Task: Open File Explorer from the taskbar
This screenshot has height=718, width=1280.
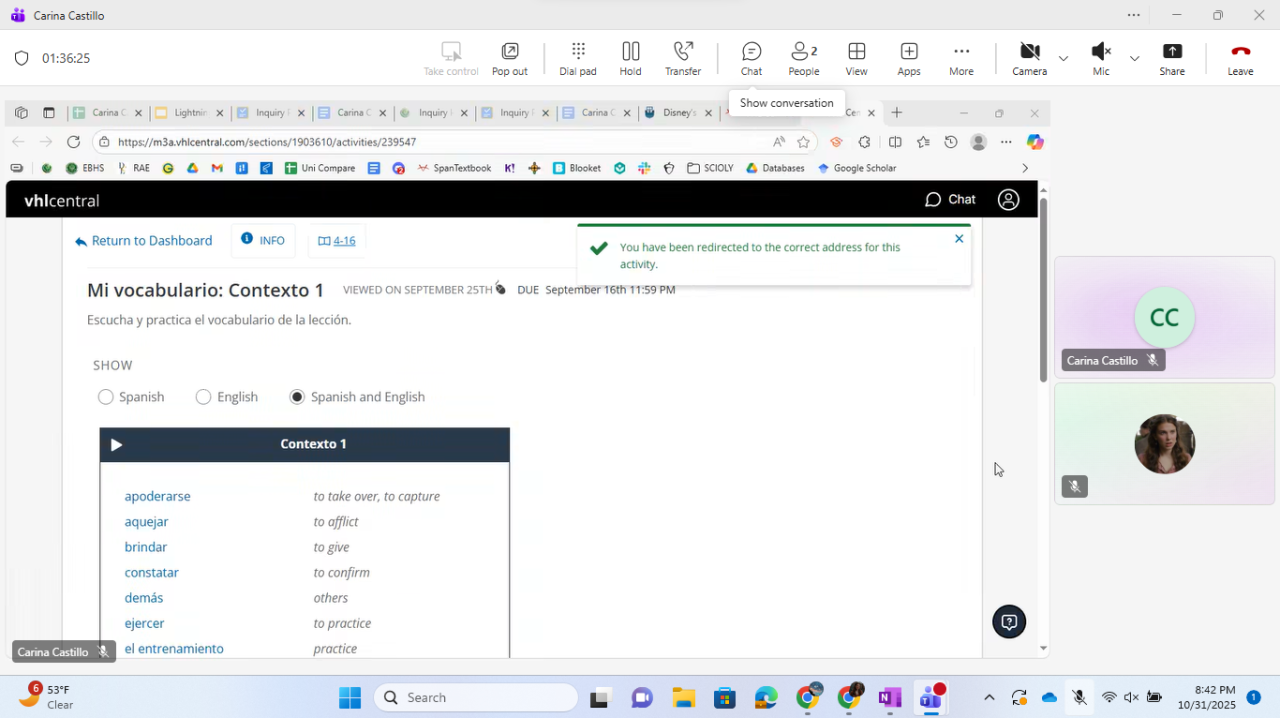Action: [684, 697]
